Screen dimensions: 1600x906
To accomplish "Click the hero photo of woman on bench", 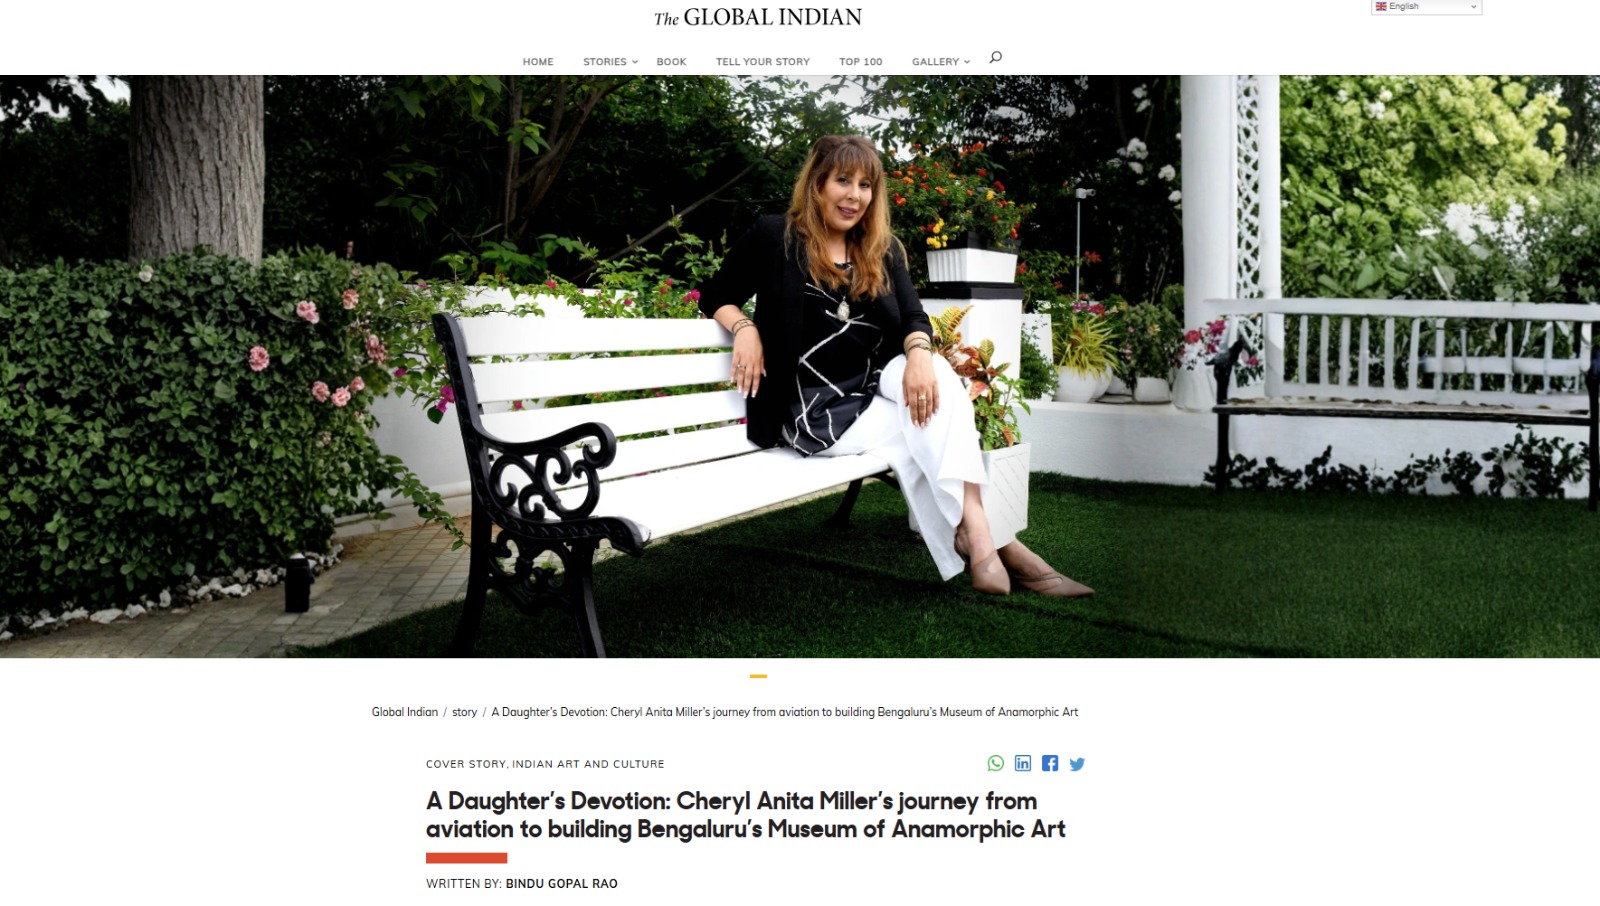I will pos(800,366).
